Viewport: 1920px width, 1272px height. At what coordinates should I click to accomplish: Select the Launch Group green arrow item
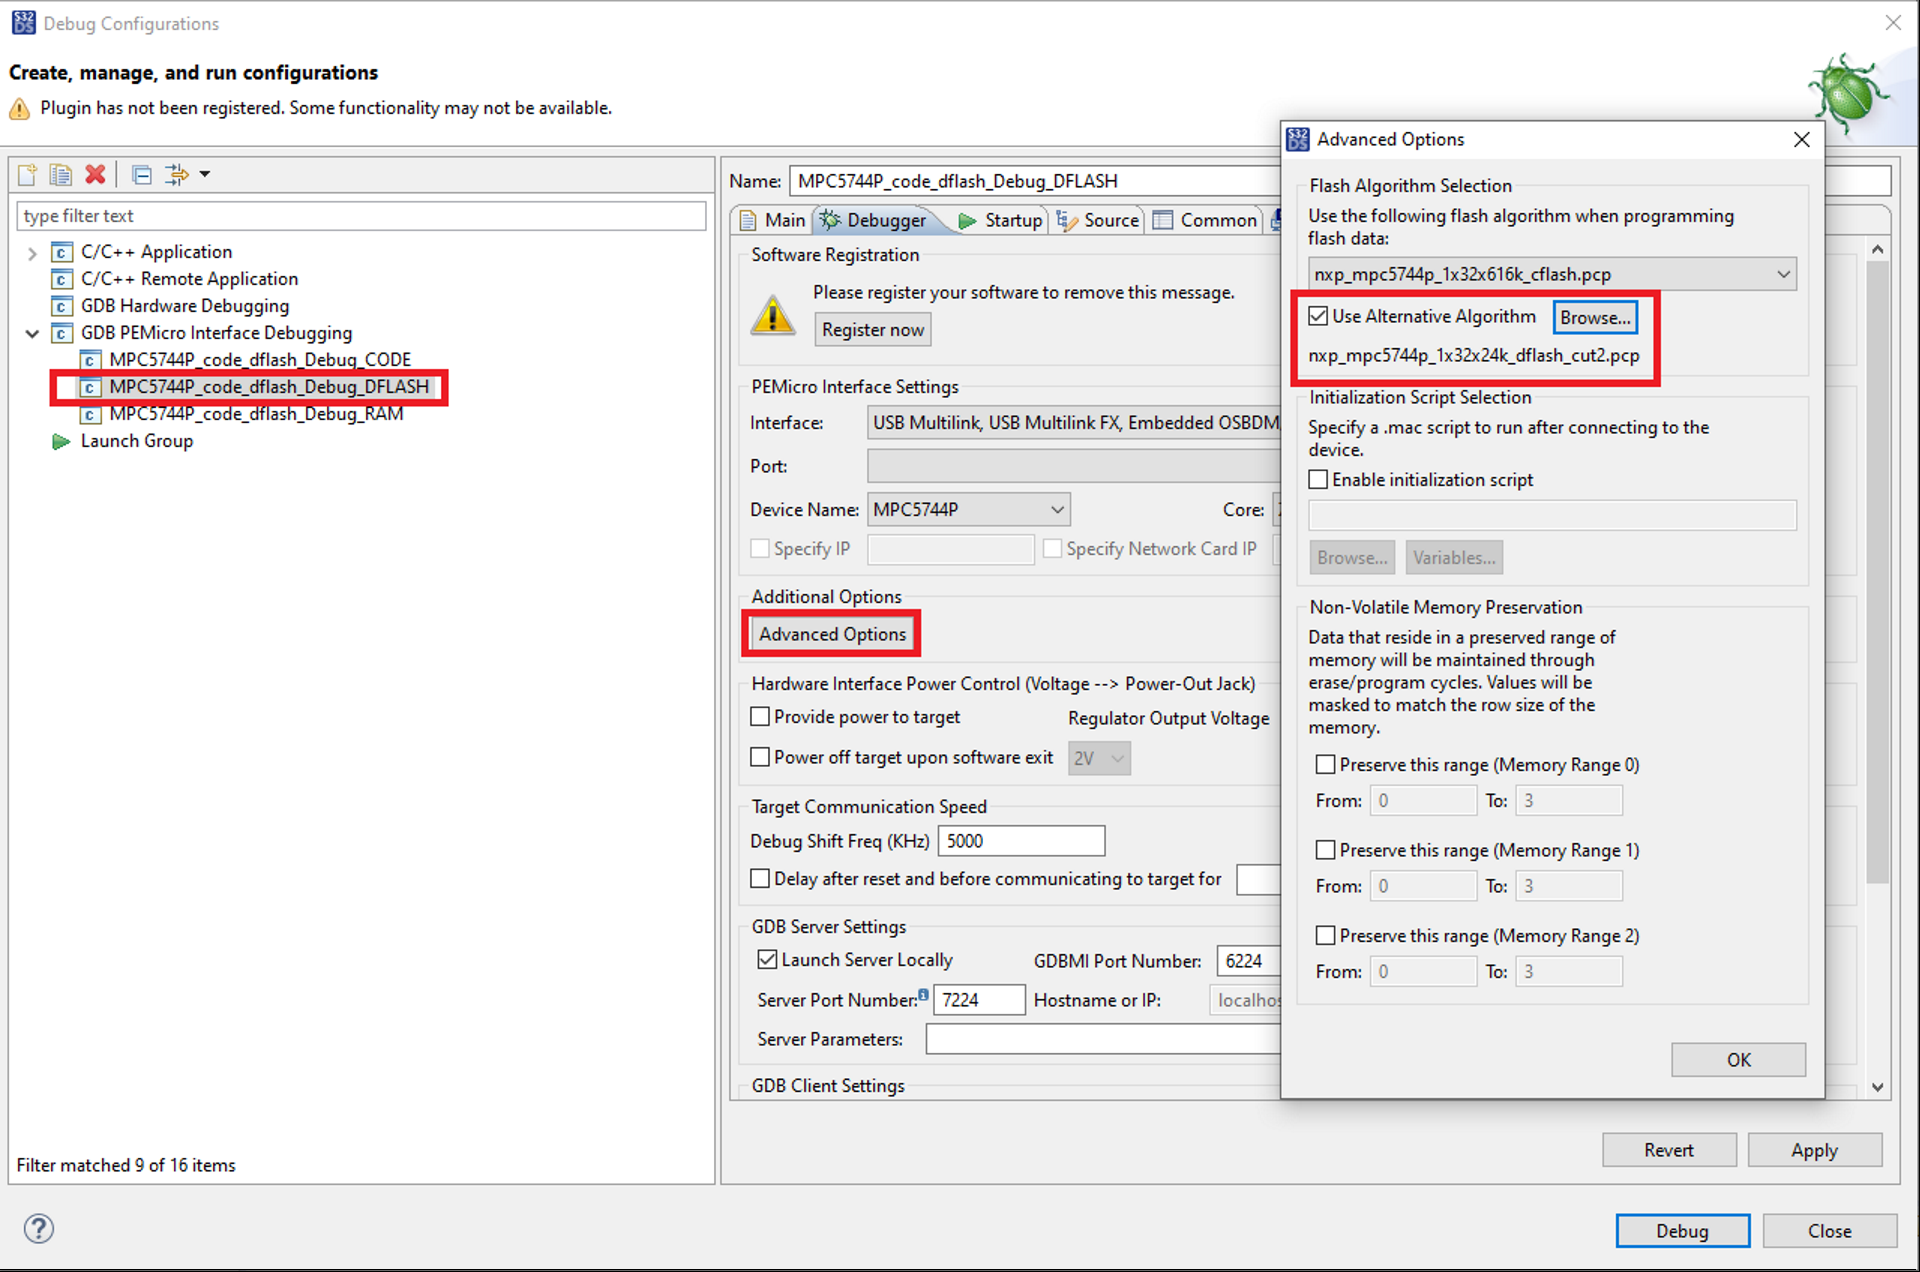136,441
